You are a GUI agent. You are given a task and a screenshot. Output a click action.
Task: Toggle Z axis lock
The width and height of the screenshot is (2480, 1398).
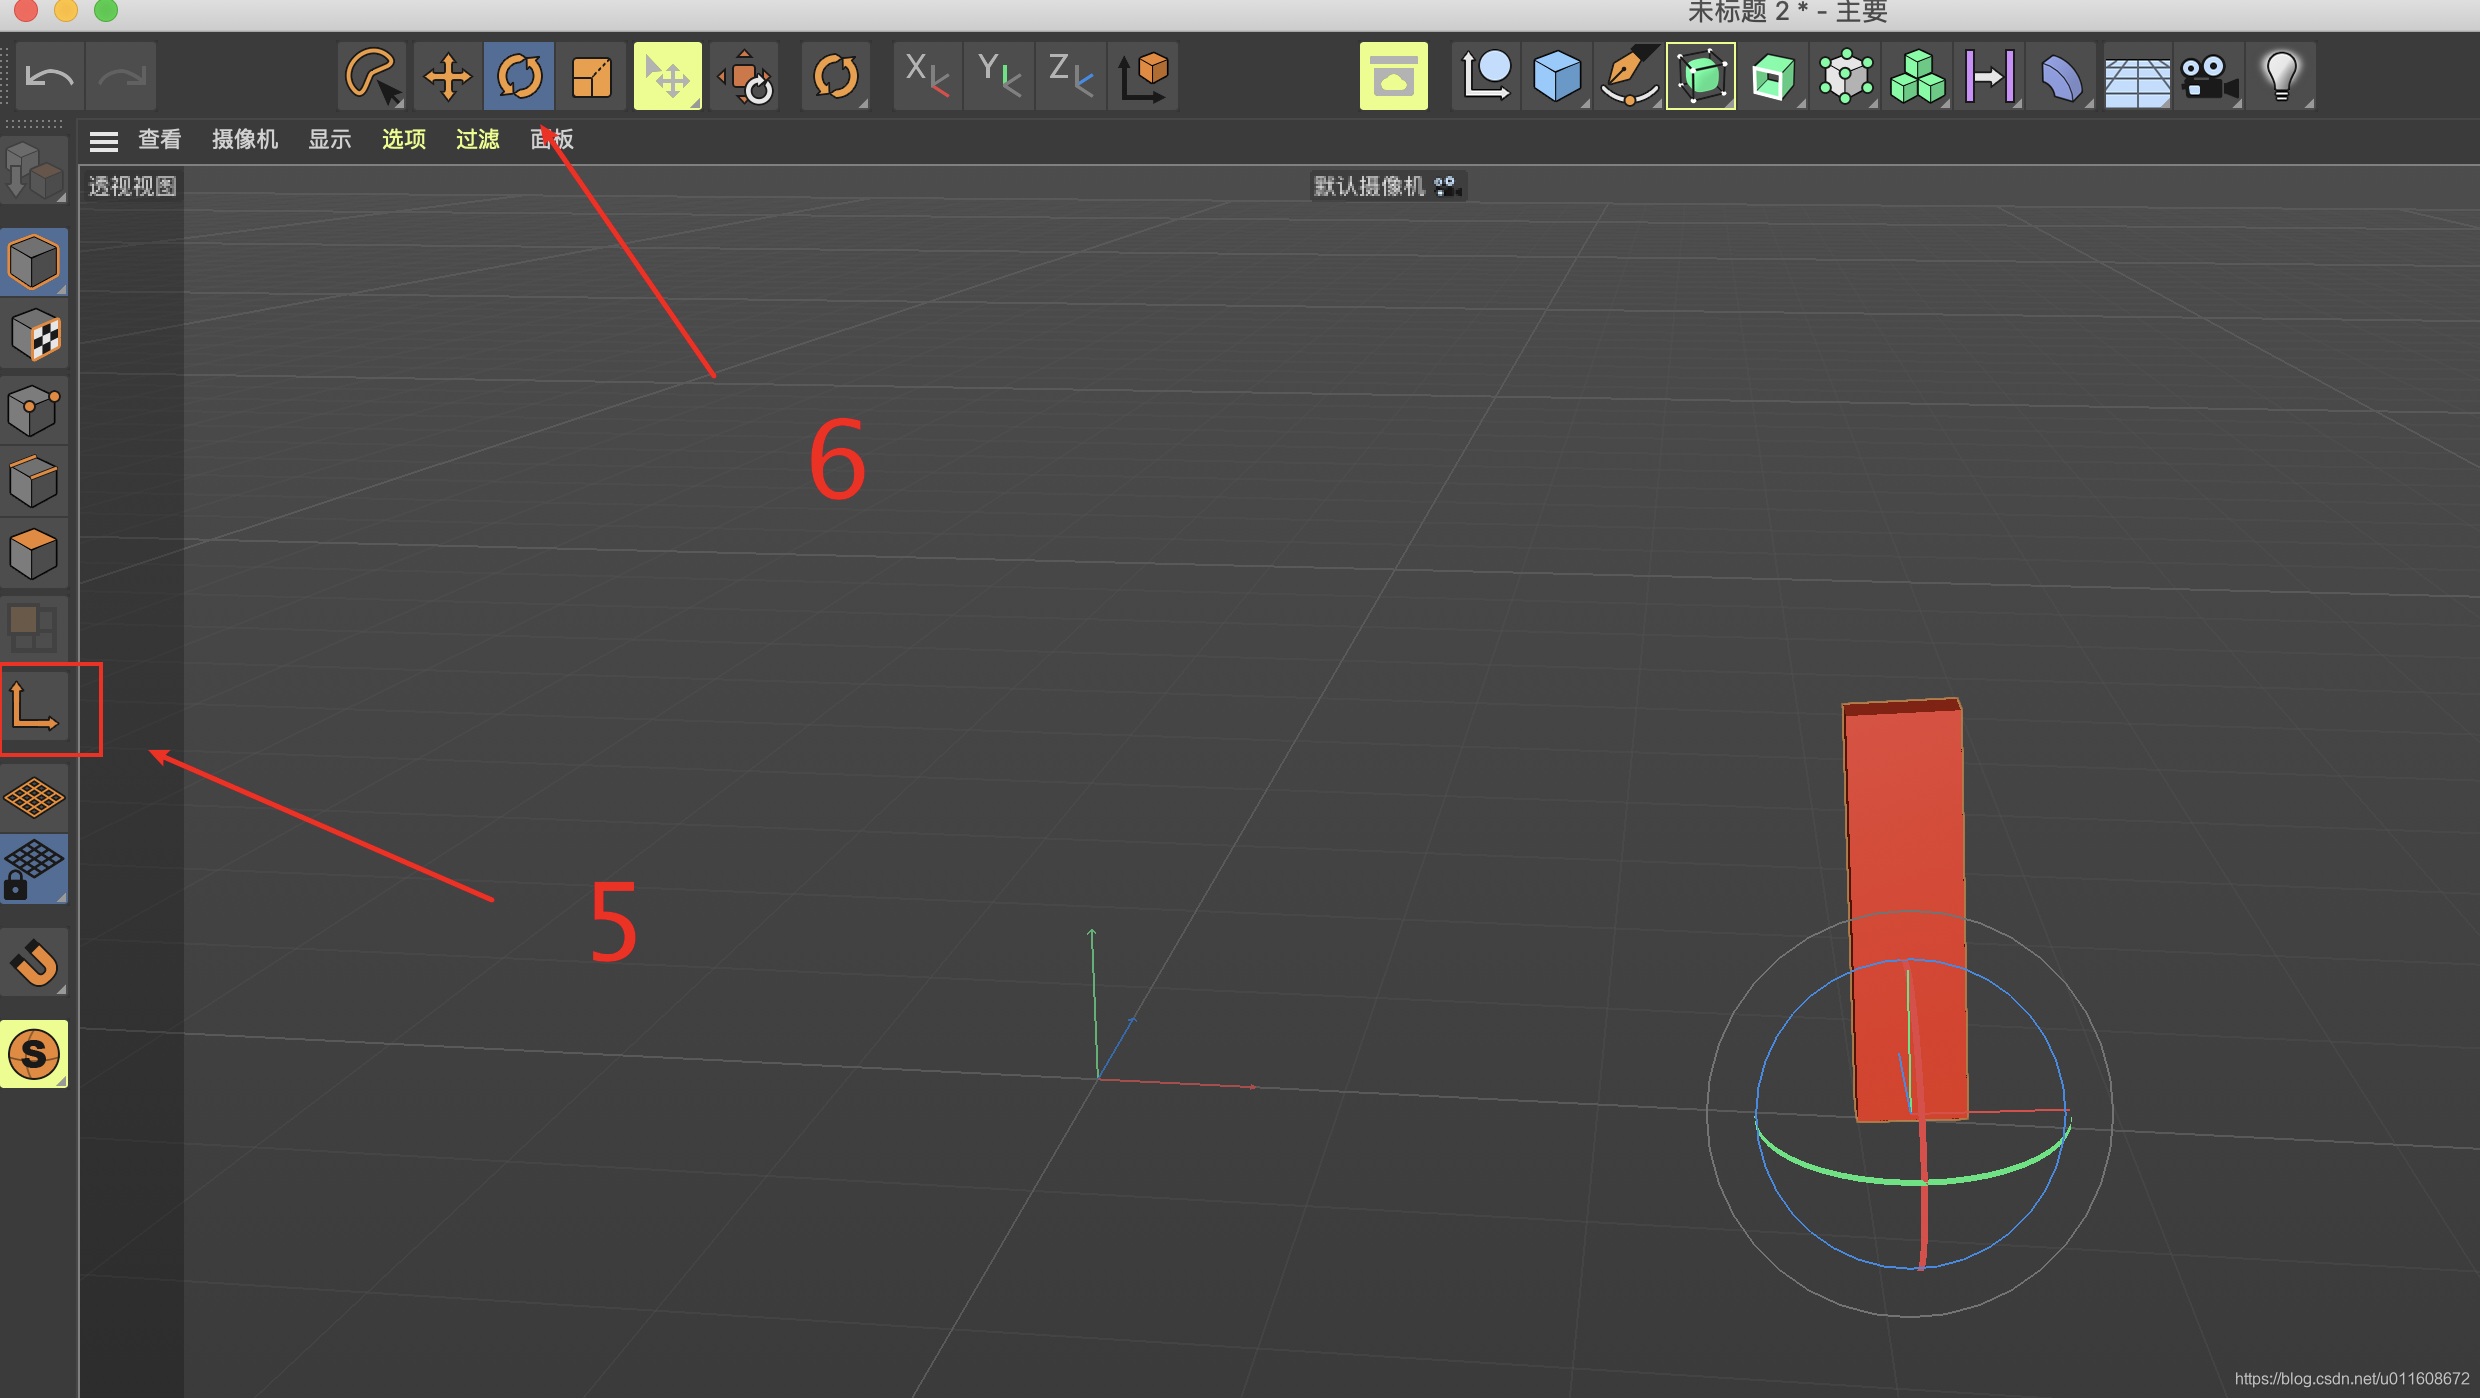[x=1070, y=77]
